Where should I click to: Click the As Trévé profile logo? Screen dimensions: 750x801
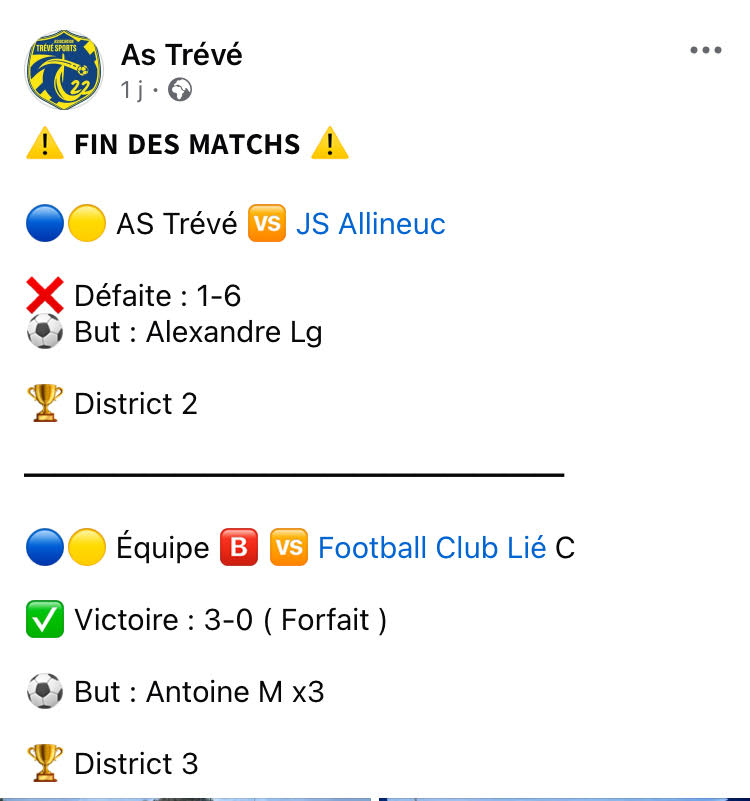click(x=64, y=70)
